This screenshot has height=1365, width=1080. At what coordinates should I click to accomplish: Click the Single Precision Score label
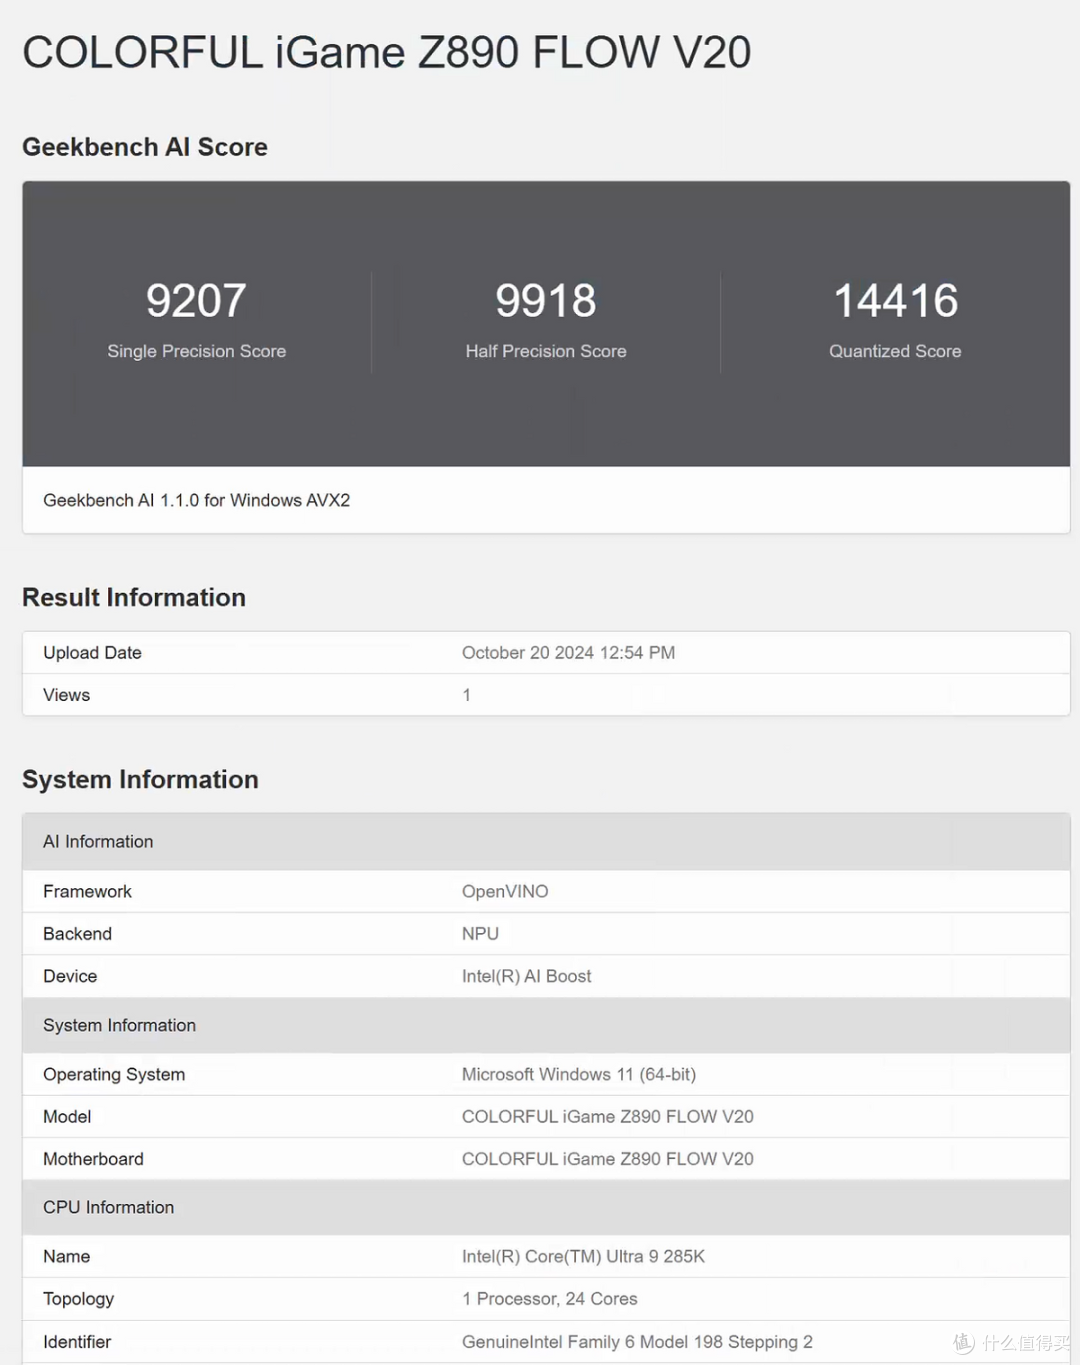pos(196,351)
